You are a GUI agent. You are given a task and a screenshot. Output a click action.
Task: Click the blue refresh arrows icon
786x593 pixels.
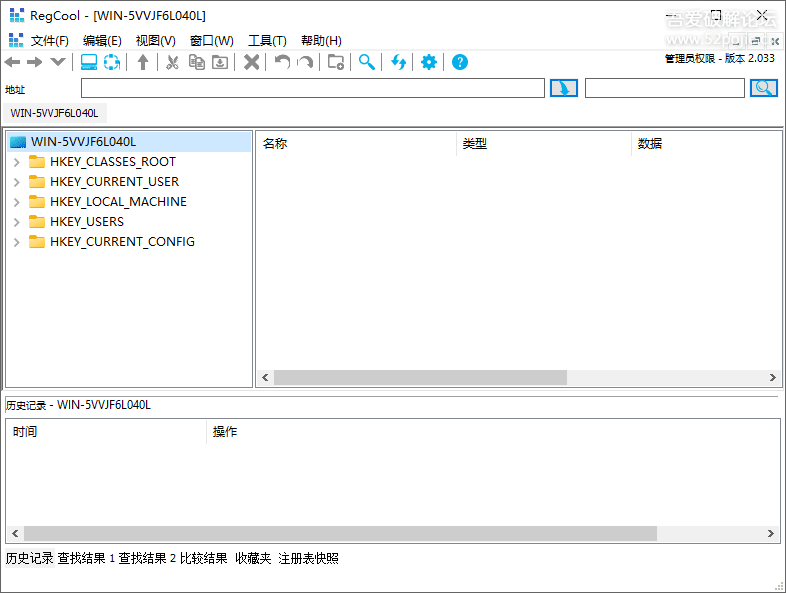(399, 62)
